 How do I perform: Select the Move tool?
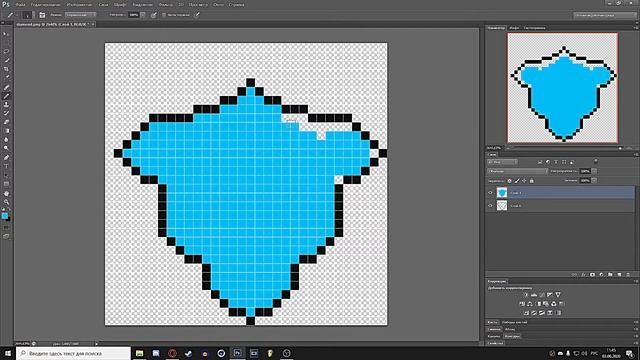(x=6, y=34)
